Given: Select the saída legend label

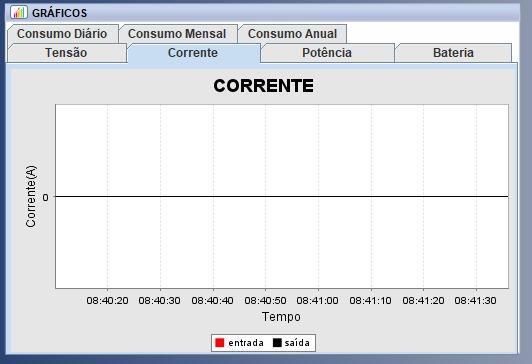Looking at the screenshot, I should (297, 343).
